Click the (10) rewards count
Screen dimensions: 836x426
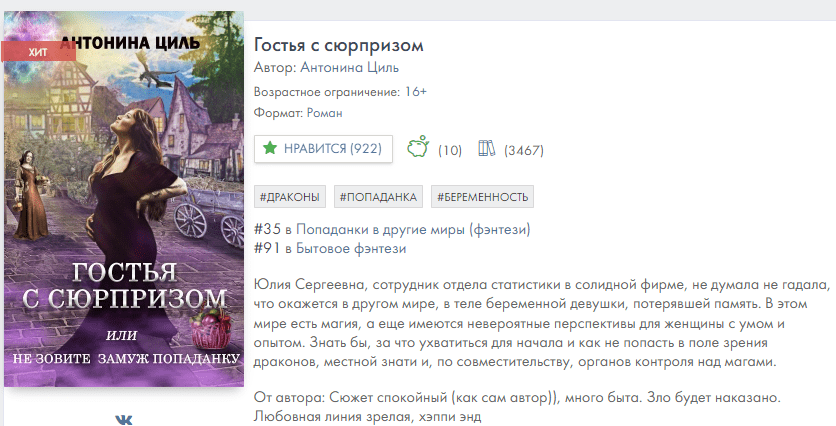click(450, 150)
